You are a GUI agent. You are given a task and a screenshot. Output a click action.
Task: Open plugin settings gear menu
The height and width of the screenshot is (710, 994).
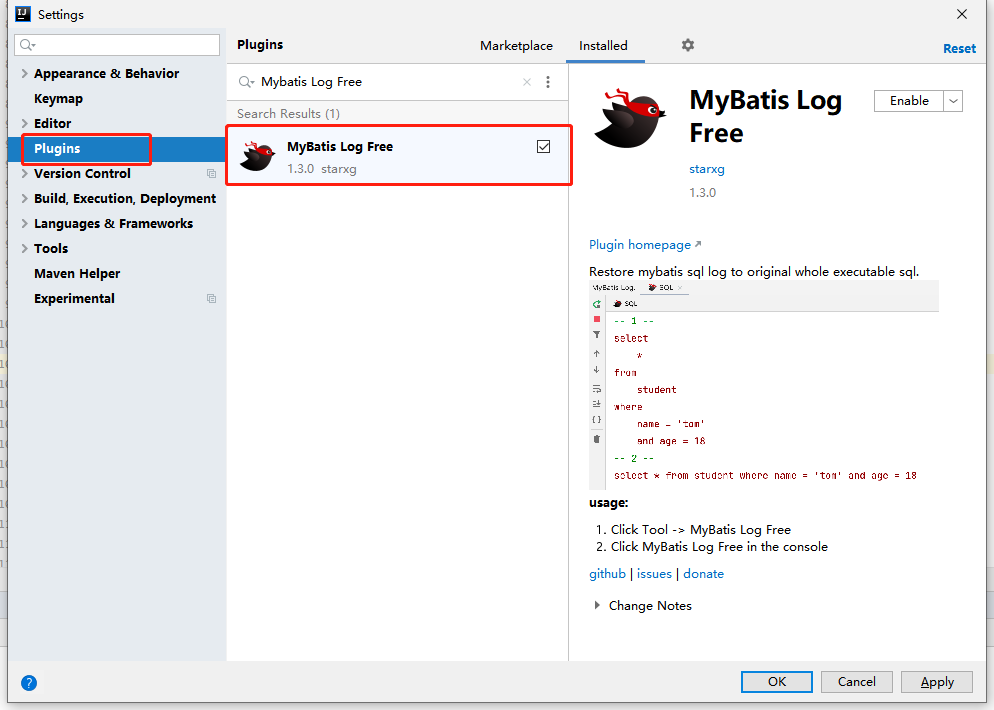coord(688,45)
